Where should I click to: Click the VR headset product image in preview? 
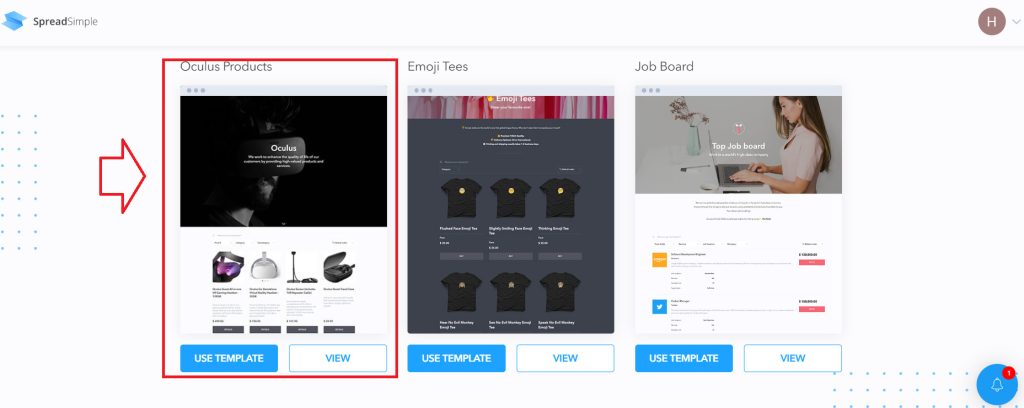(x=228, y=268)
